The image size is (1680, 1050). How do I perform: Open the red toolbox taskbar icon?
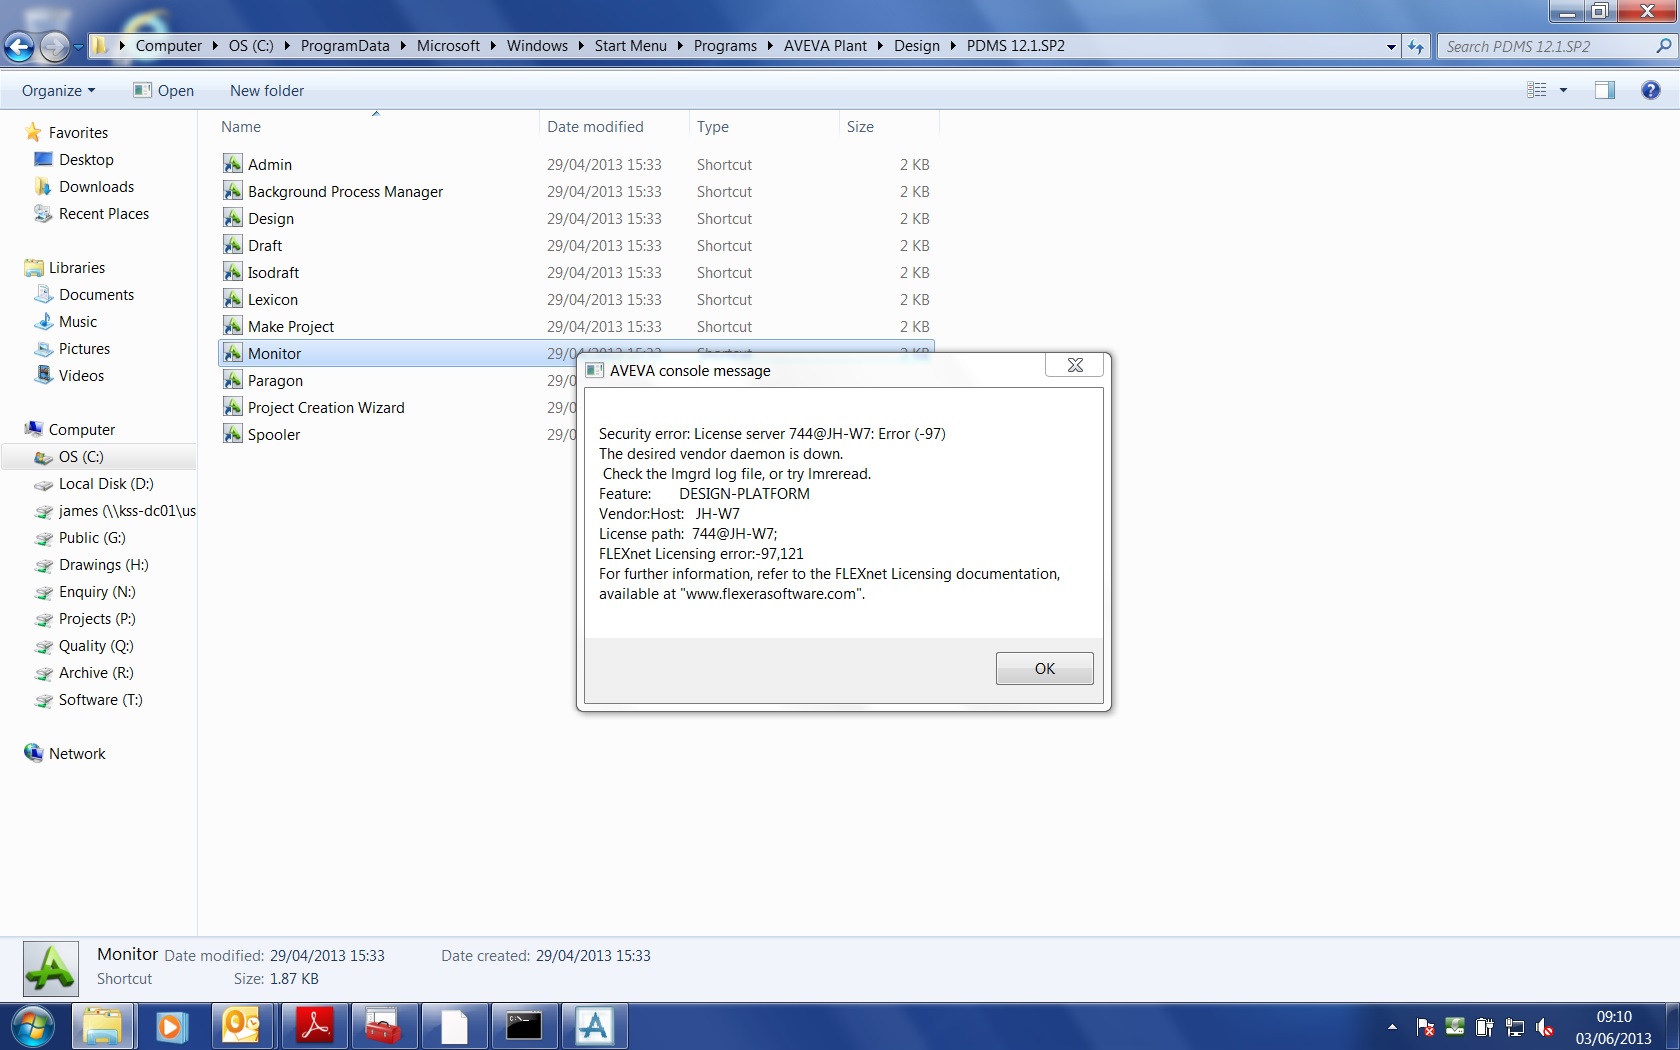(x=383, y=1026)
